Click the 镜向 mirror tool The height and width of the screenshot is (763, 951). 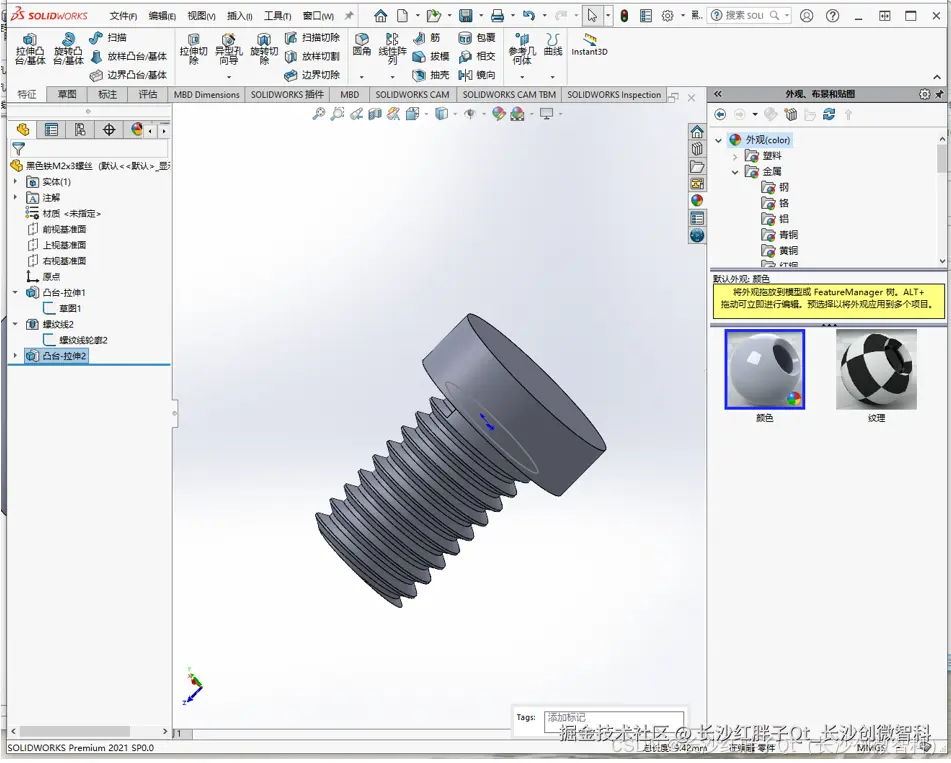(477, 75)
